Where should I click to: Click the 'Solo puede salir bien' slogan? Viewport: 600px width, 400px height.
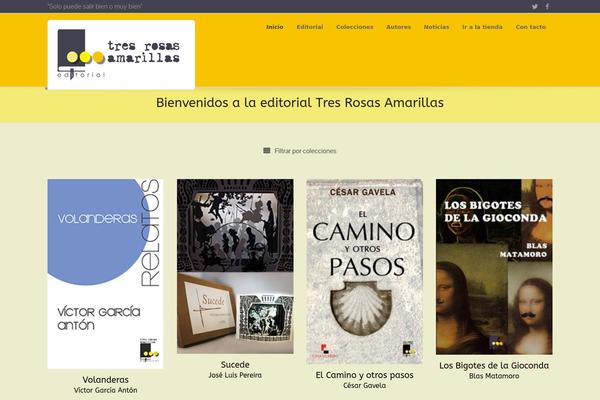coord(95,7)
